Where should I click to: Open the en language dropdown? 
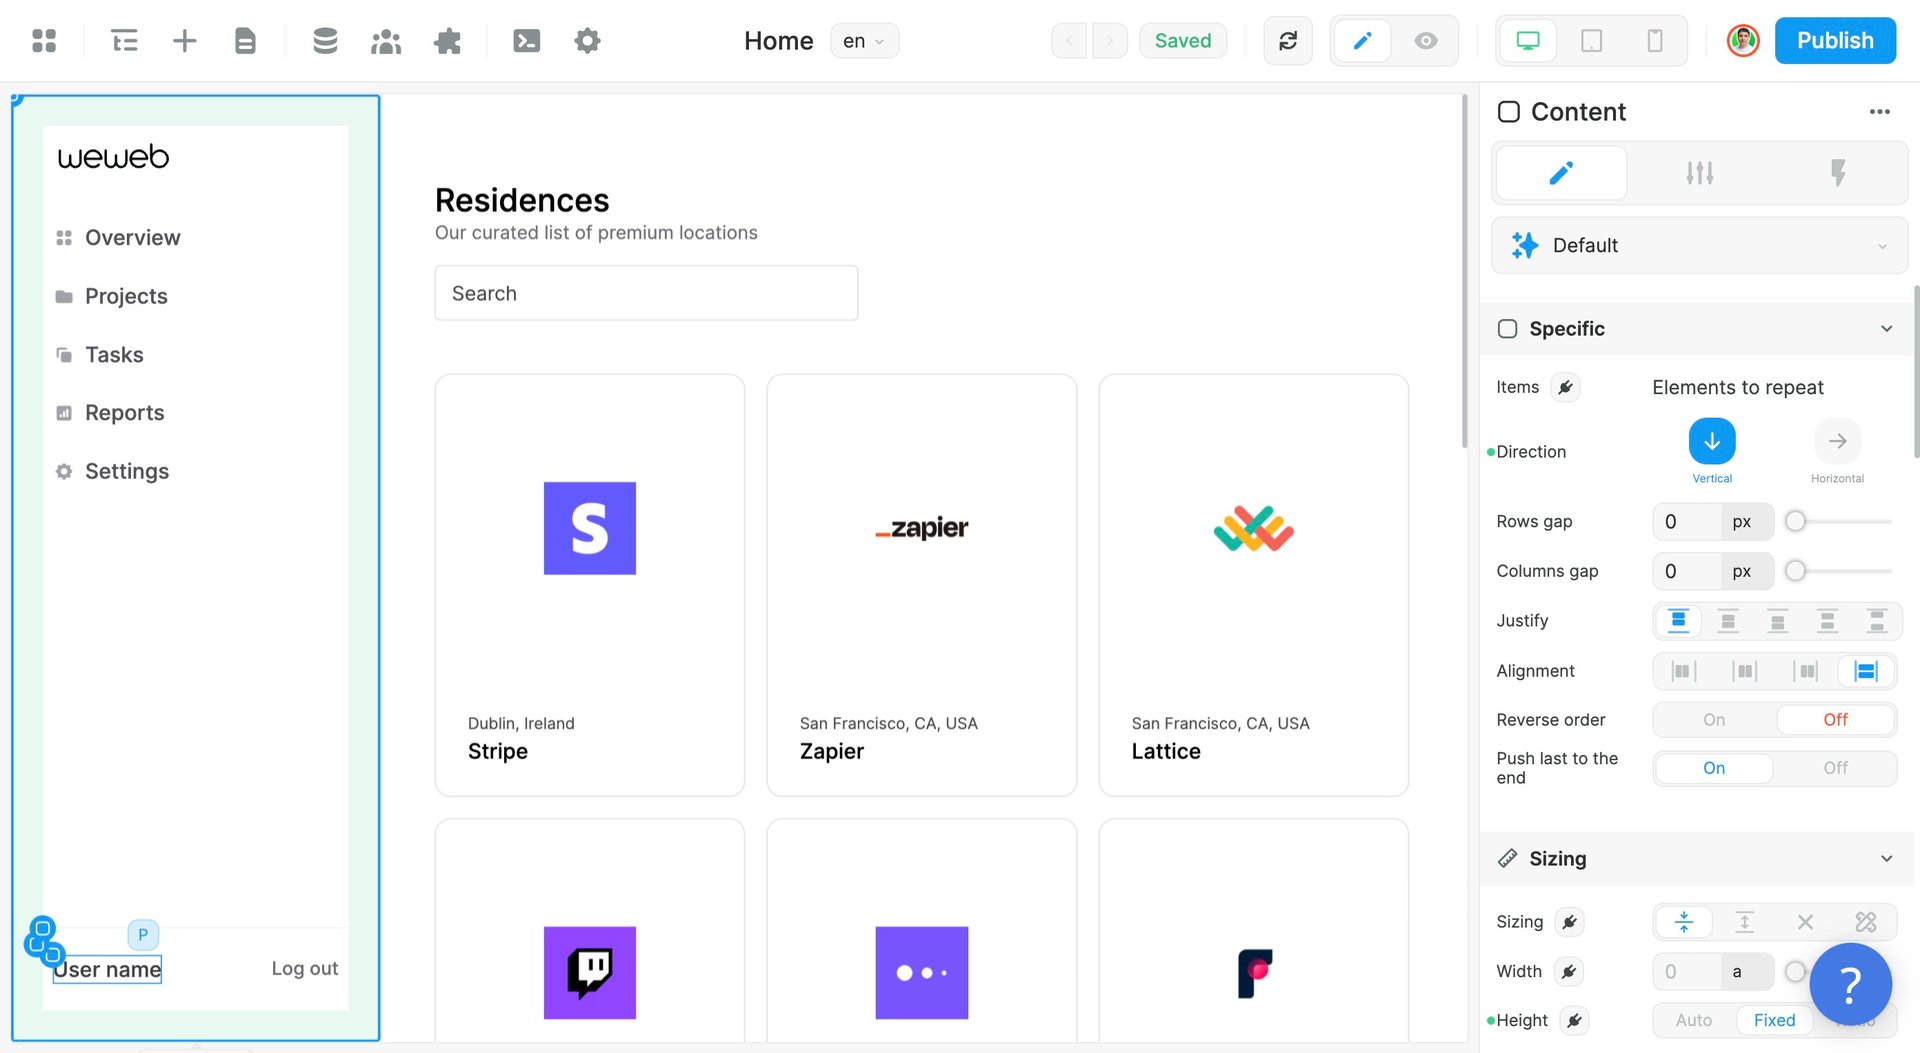(x=864, y=41)
